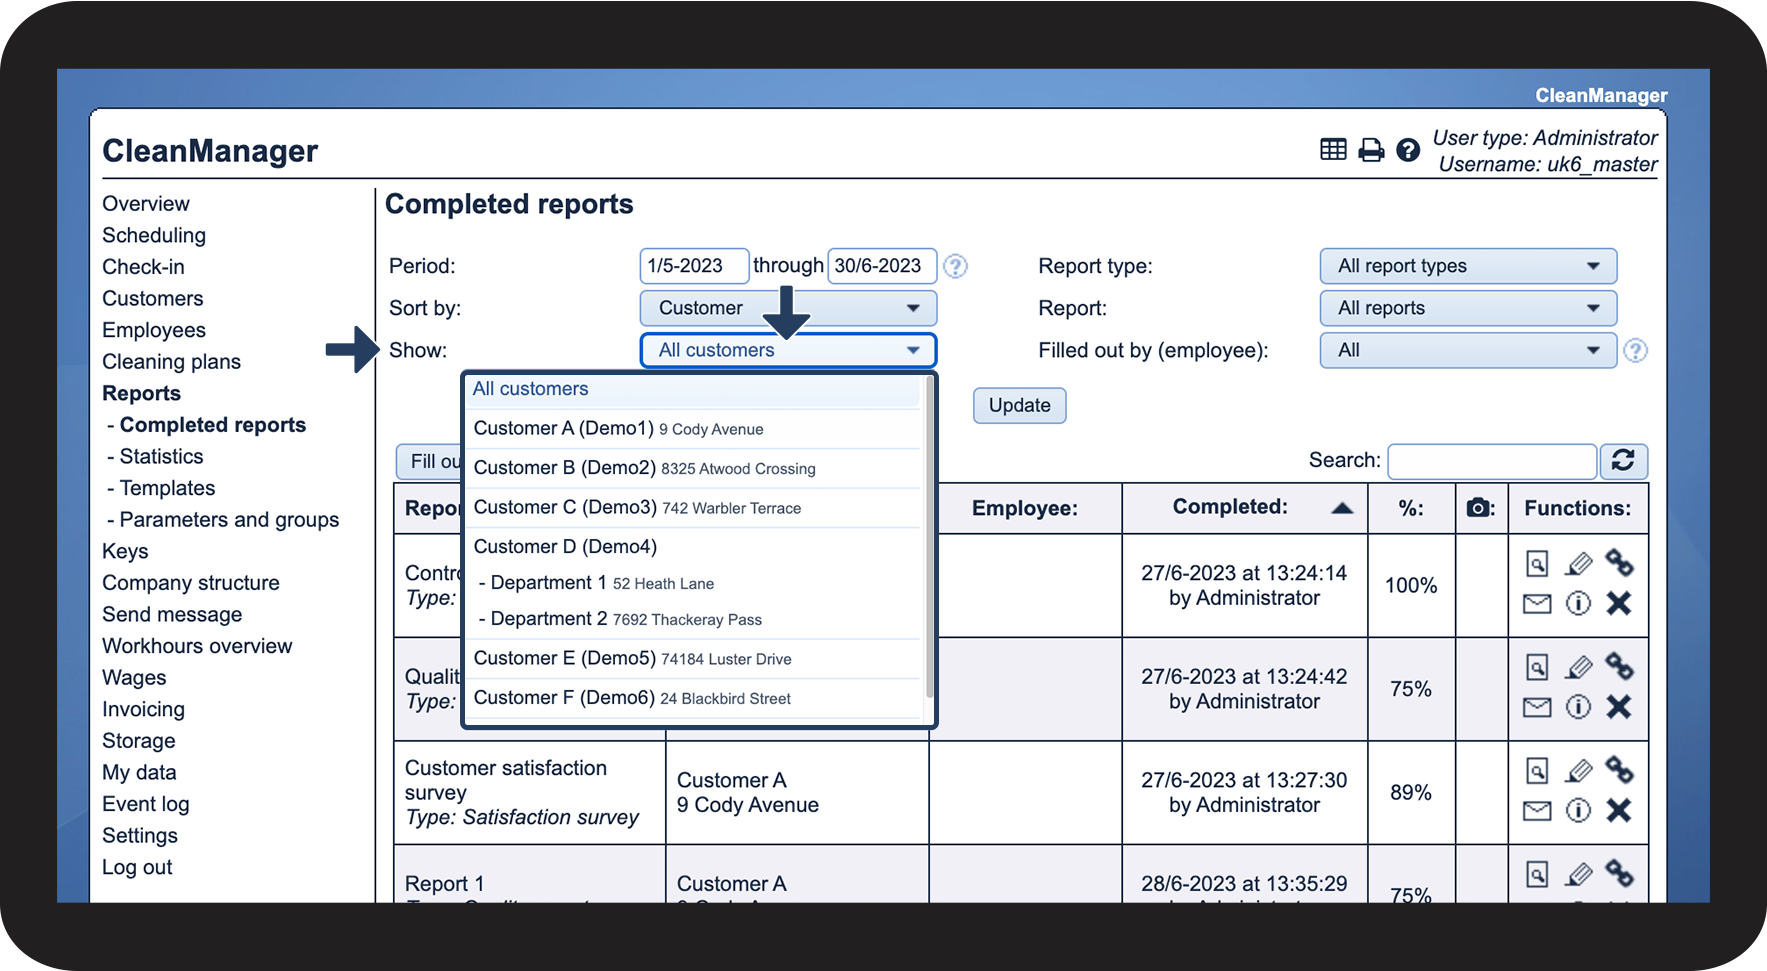Click the customer list scrollbar
Screen dimensions: 1767x971
[929, 540]
